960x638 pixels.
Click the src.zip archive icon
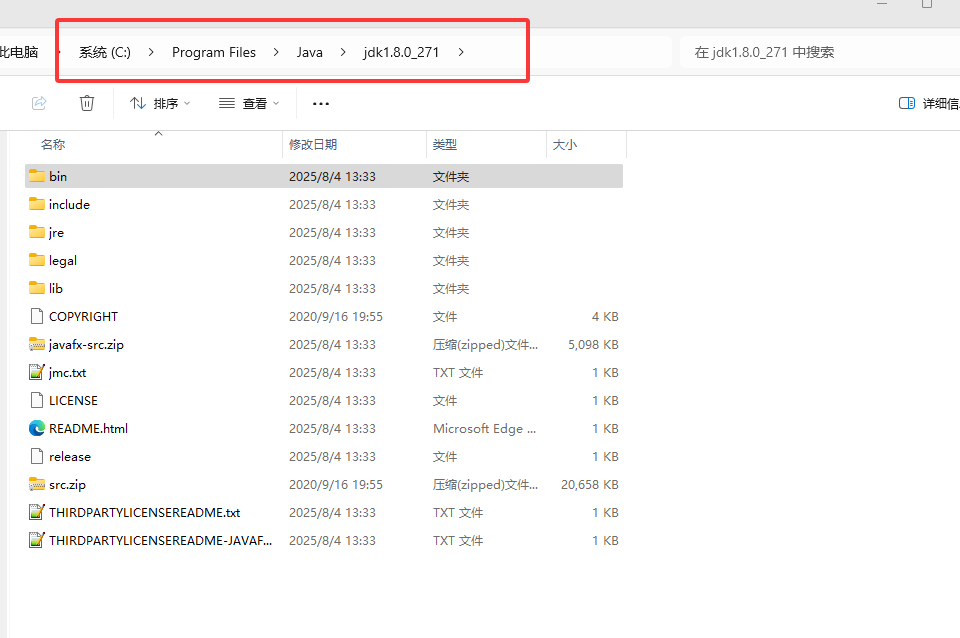point(37,484)
